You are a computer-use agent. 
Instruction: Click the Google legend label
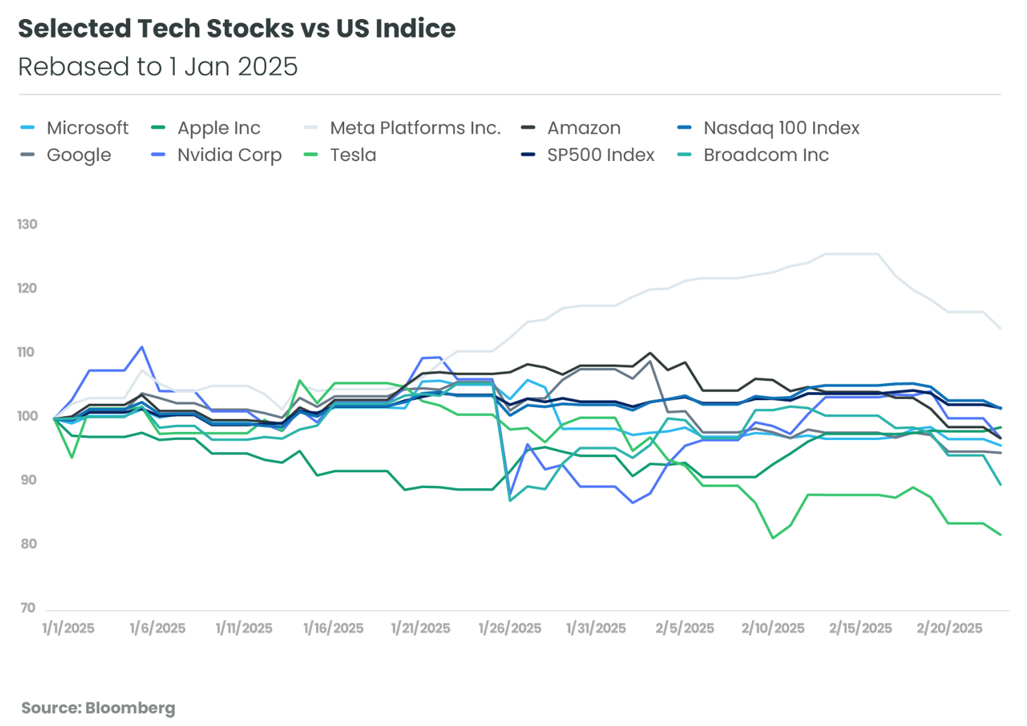(79, 155)
